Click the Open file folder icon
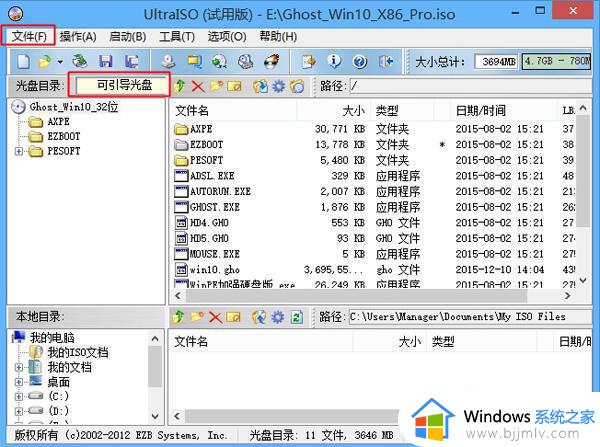 tap(45, 62)
